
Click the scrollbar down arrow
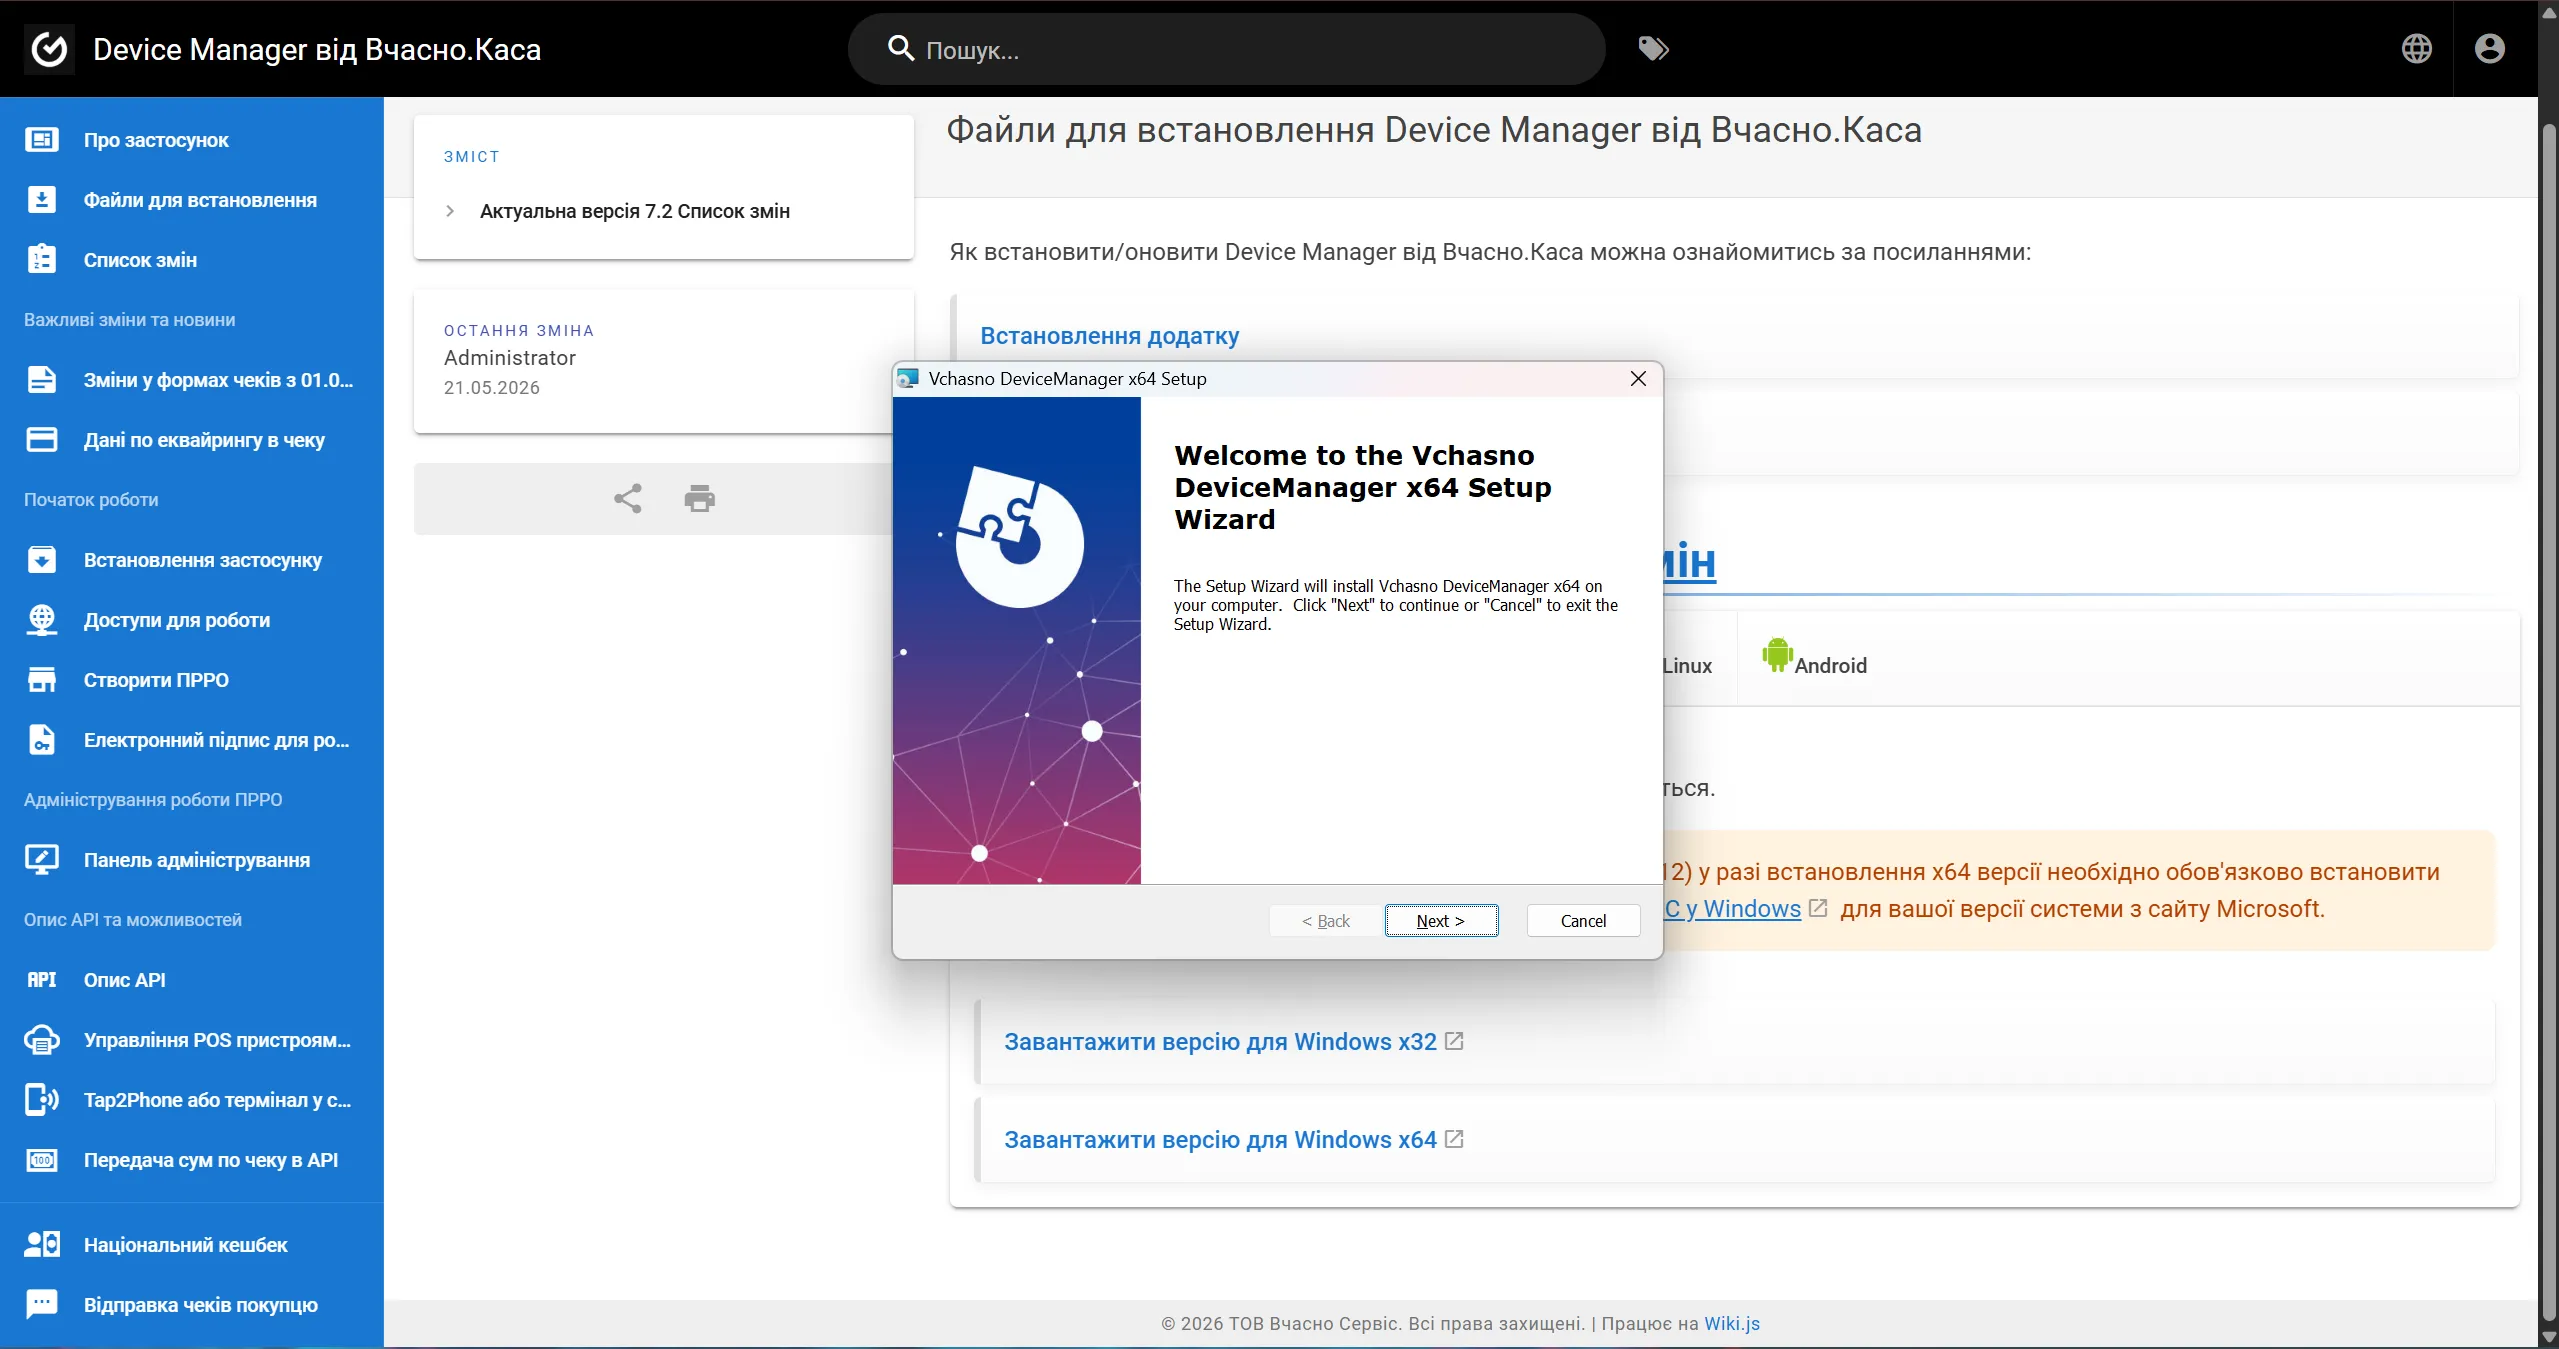(2548, 1339)
